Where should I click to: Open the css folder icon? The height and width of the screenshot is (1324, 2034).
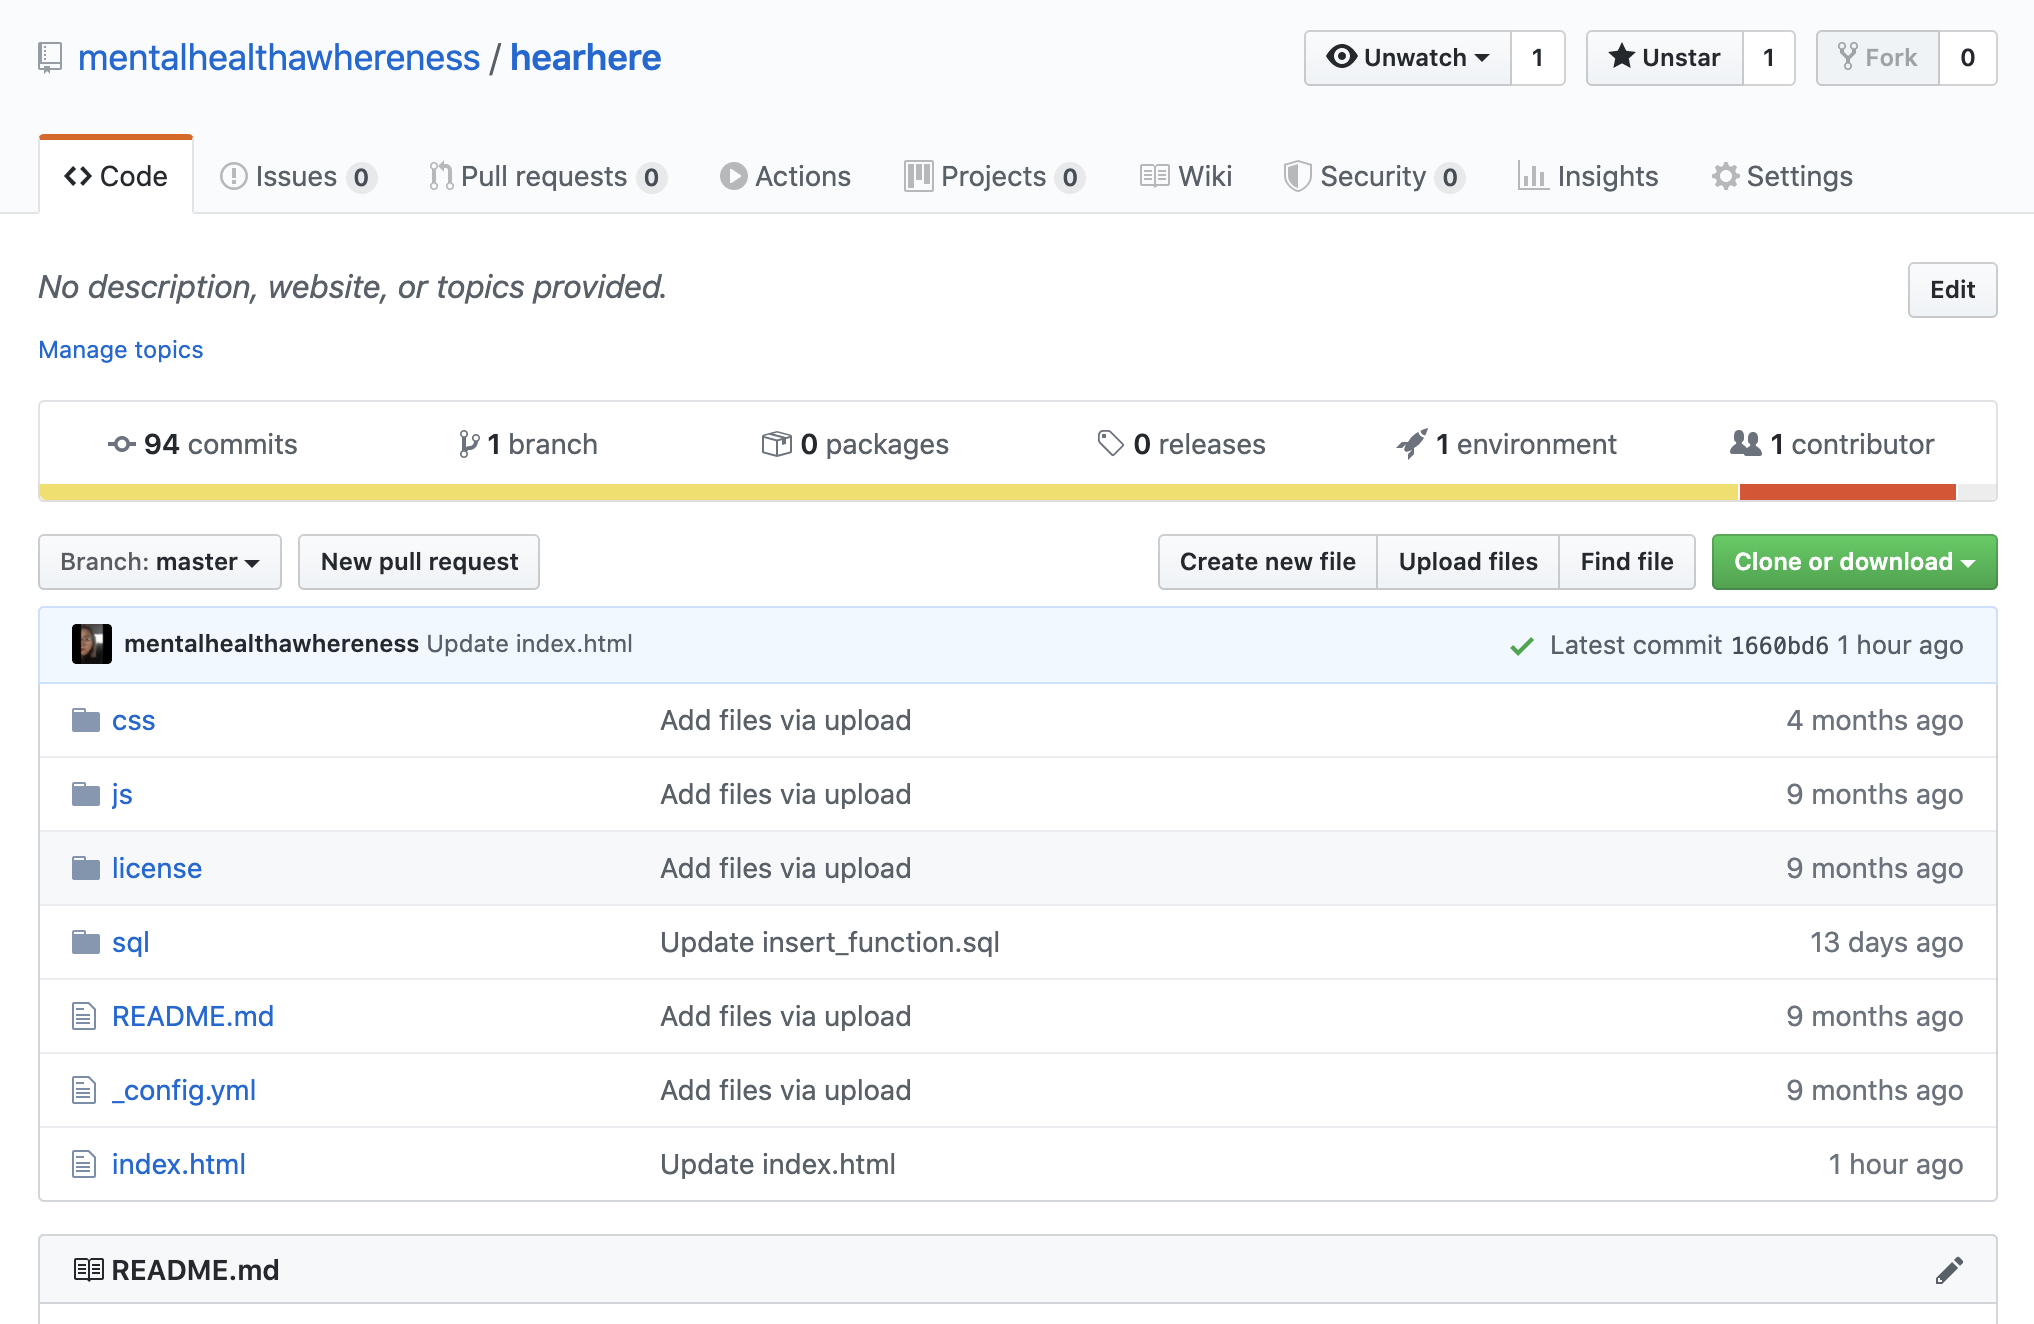pyautogui.click(x=86, y=720)
